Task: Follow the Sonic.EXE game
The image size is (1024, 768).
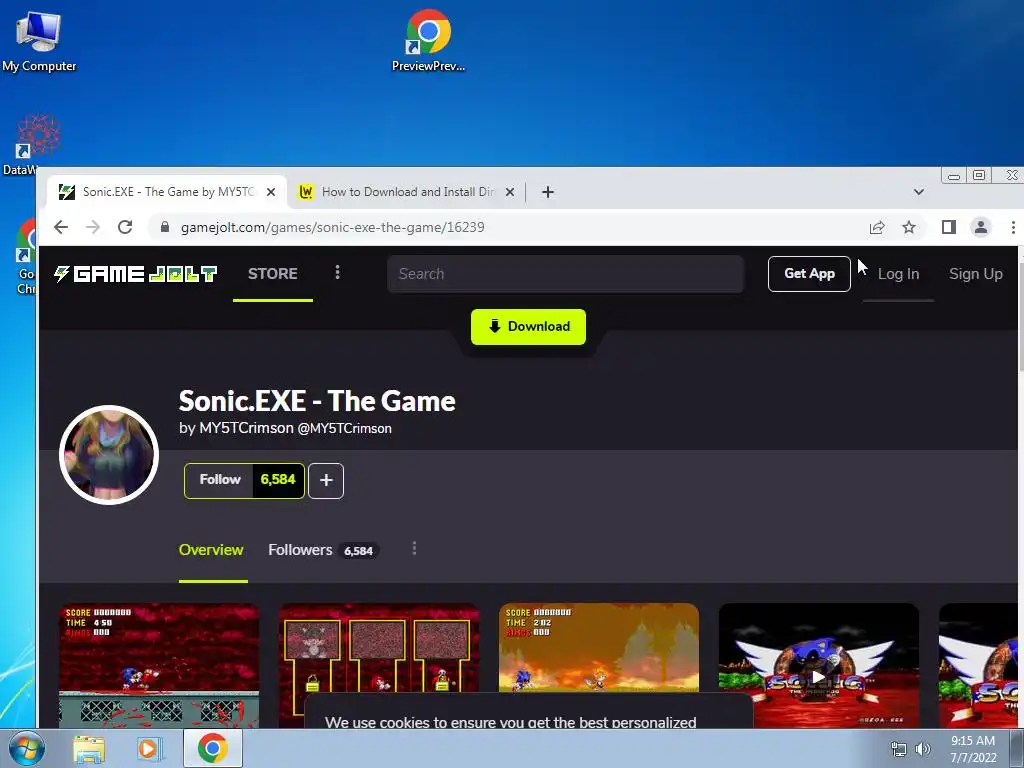Action: coord(220,480)
